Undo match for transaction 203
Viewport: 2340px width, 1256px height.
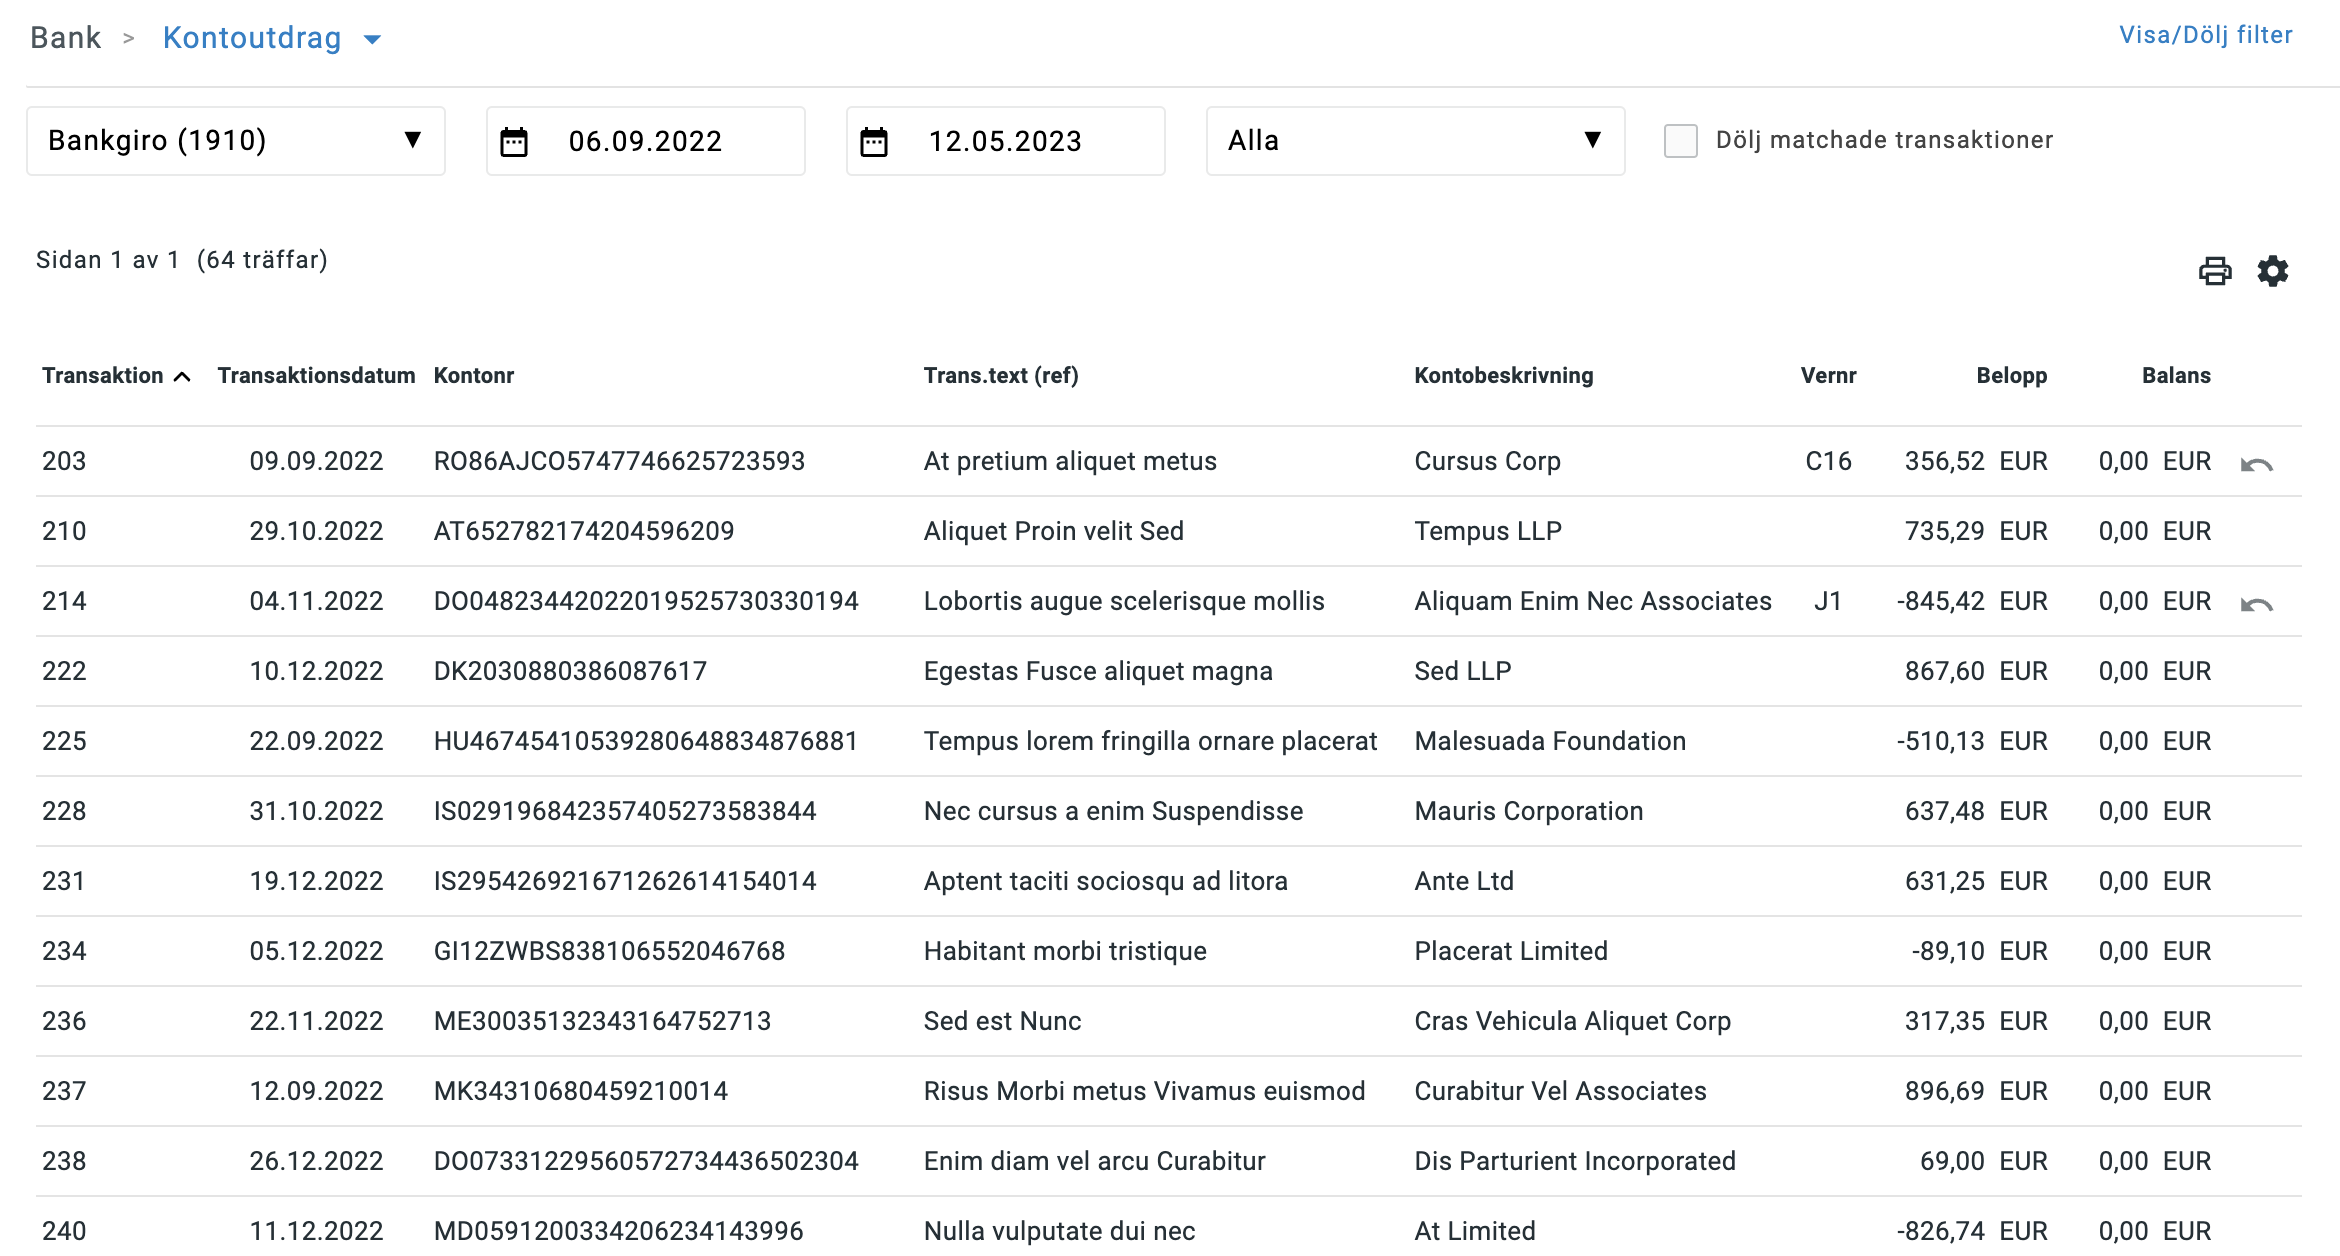click(2257, 464)
